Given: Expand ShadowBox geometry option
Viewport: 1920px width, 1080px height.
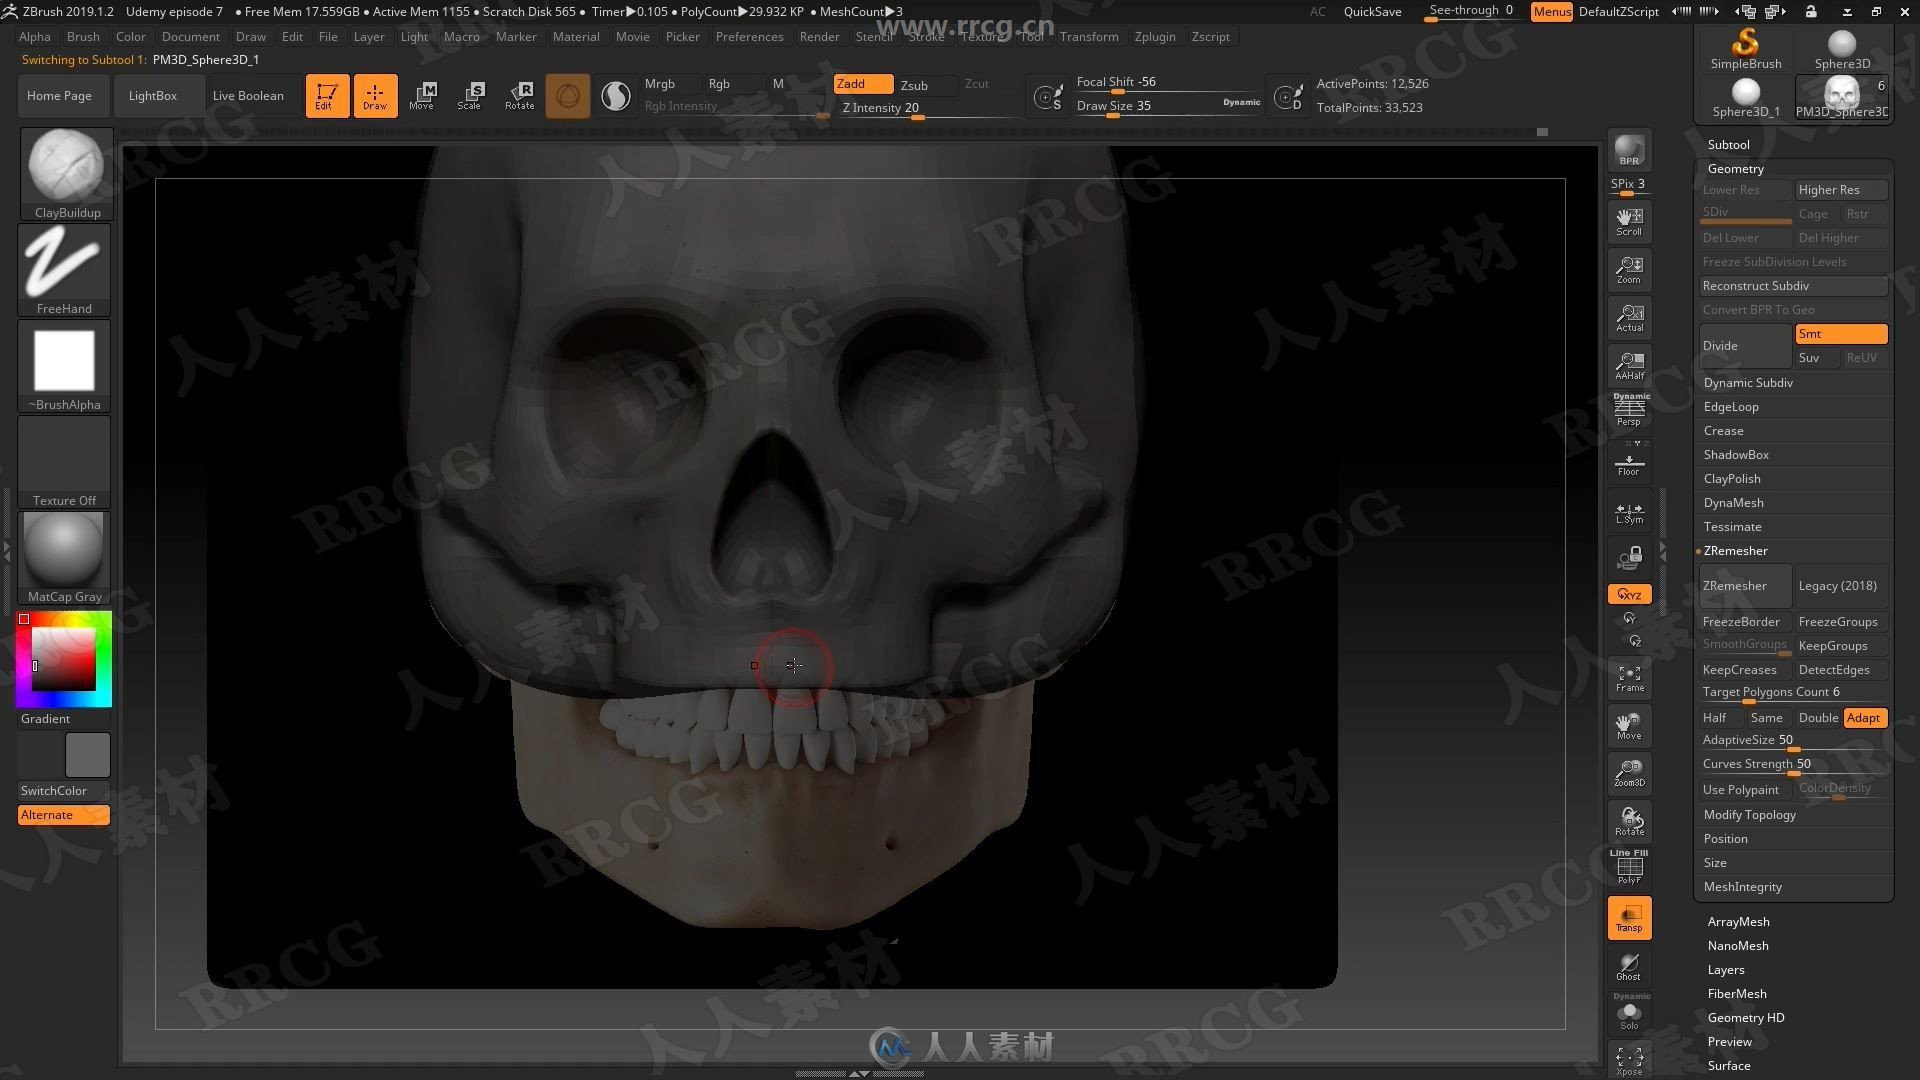Looking at the screenshot, I should click(x=1735, y=454).
